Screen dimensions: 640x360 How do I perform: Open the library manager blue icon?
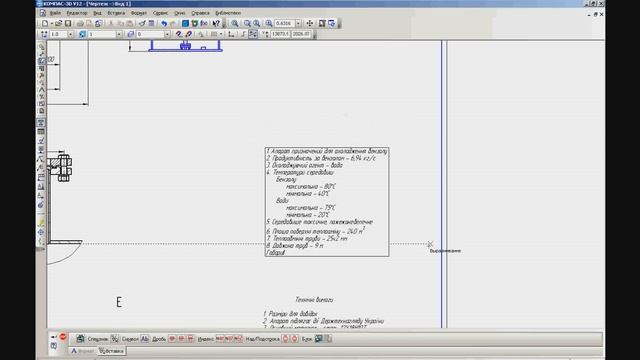185,24
